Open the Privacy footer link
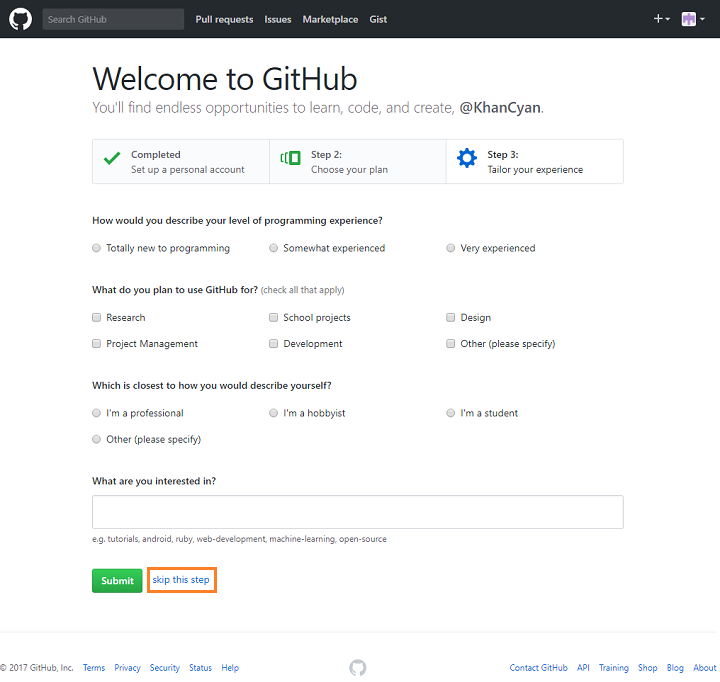720x682 pixels. 127,667
